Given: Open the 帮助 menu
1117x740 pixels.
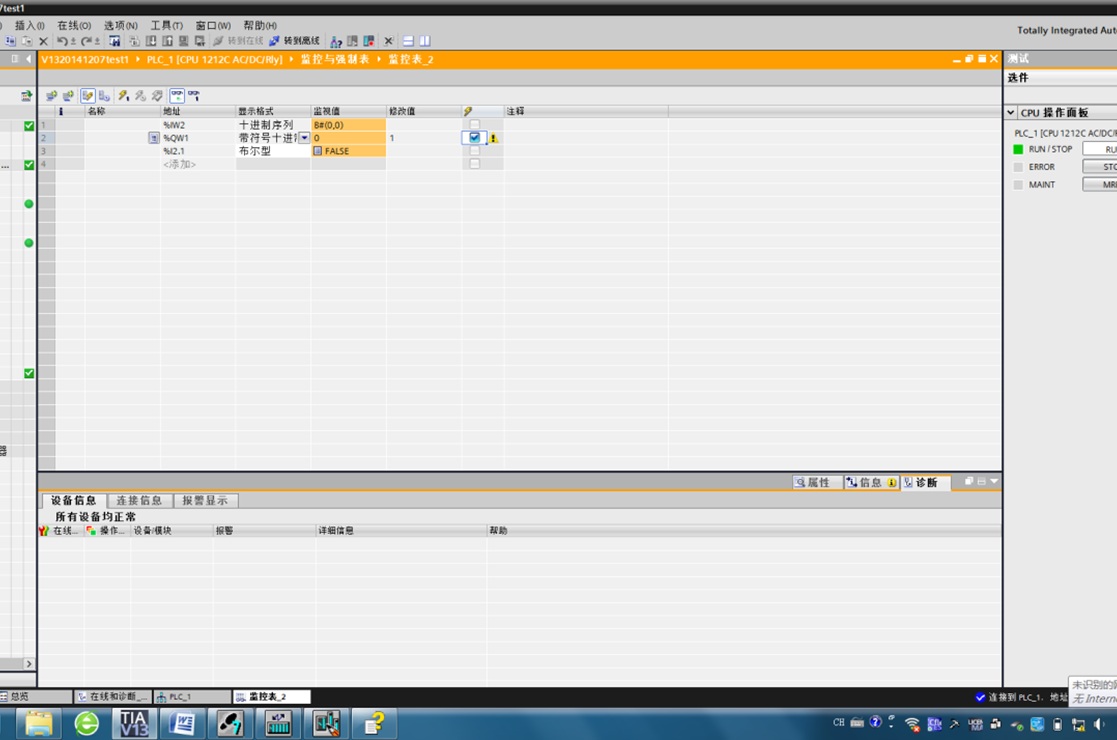Looking at the screenshot, I should (260, 26).
